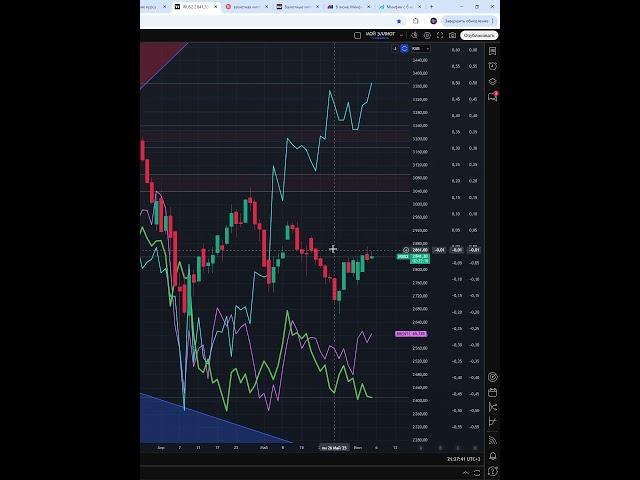This screenshot has width=640, height=480.
Task: Click the chart layout square icon
Action: click(x=358, y=36)
